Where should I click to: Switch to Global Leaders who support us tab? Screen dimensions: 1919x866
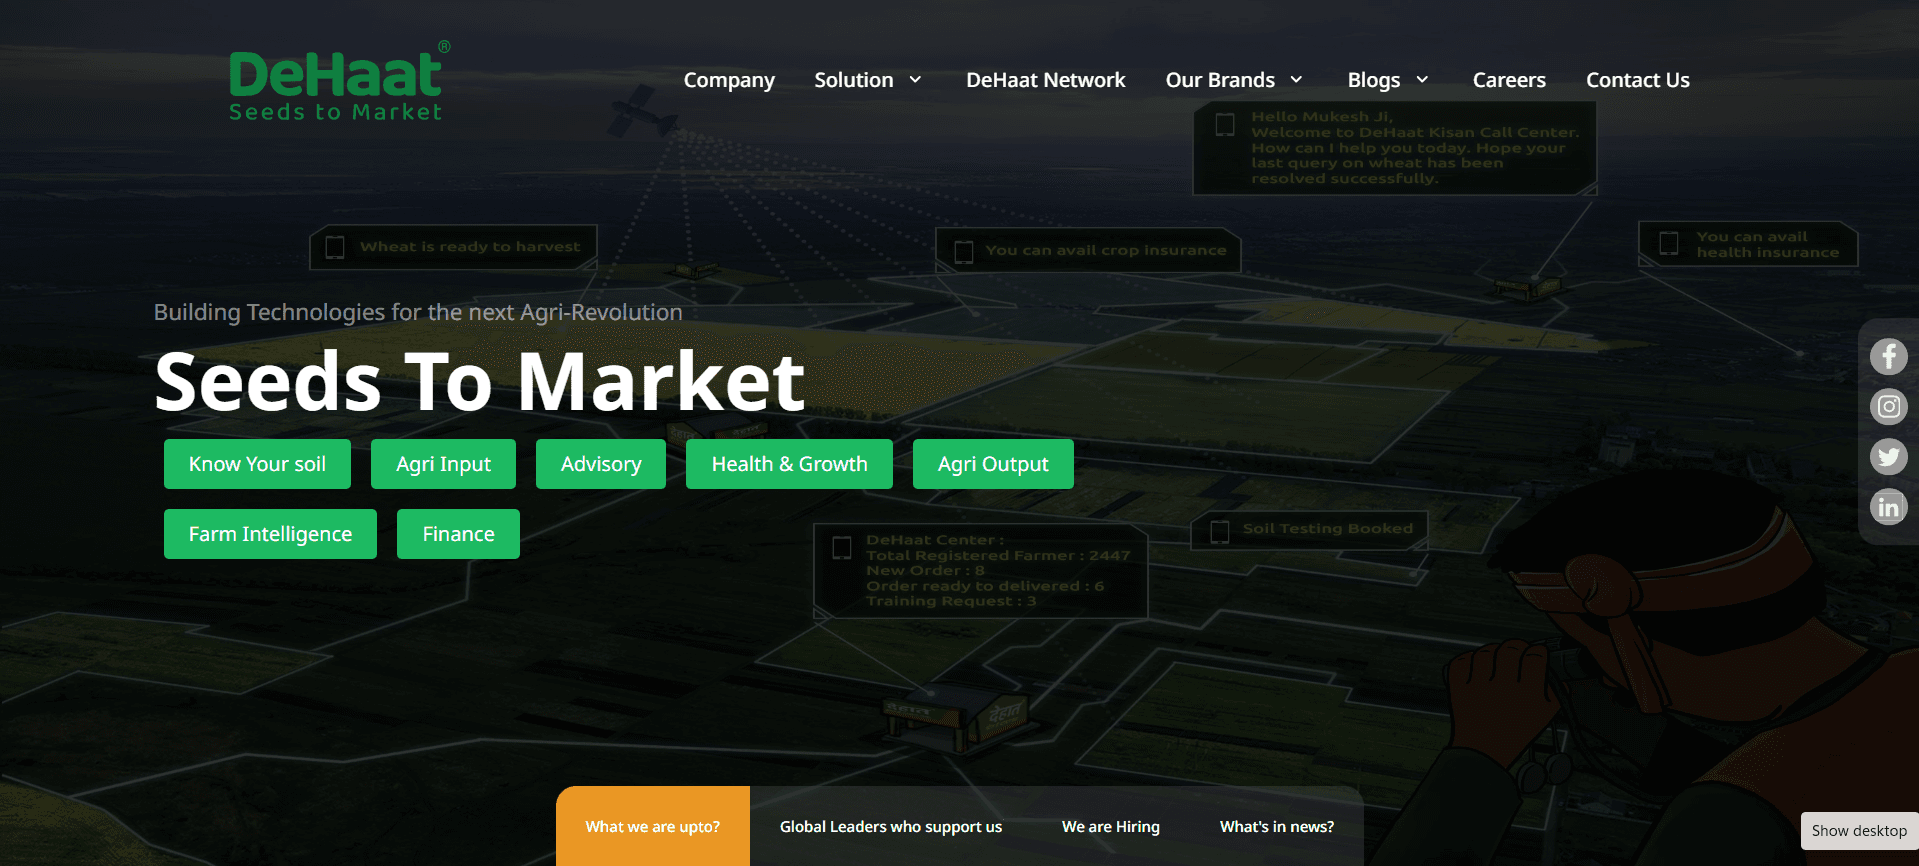tap(890, 826)
